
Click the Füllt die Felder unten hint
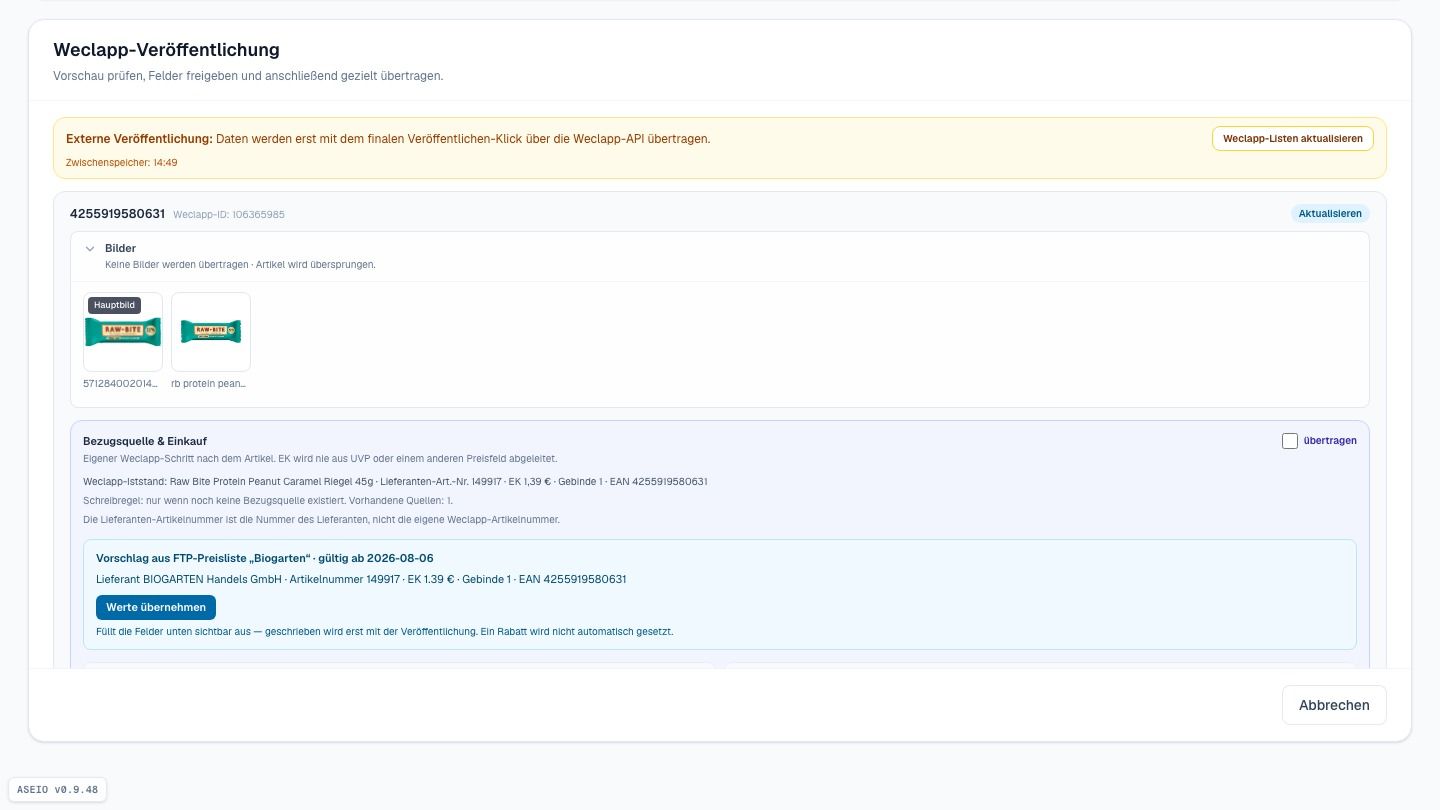385,632
